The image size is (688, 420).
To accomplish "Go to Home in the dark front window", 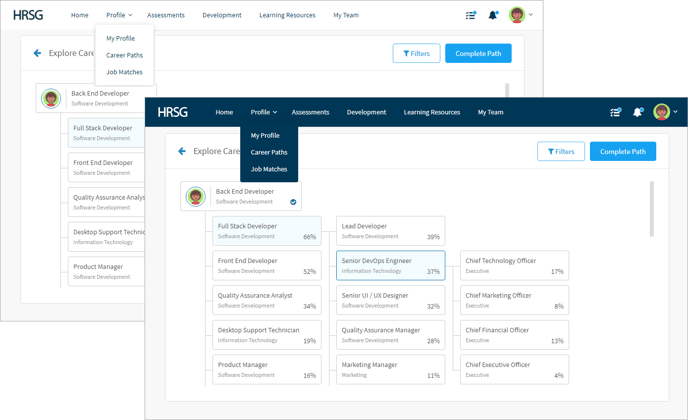I will coord(224,112).
